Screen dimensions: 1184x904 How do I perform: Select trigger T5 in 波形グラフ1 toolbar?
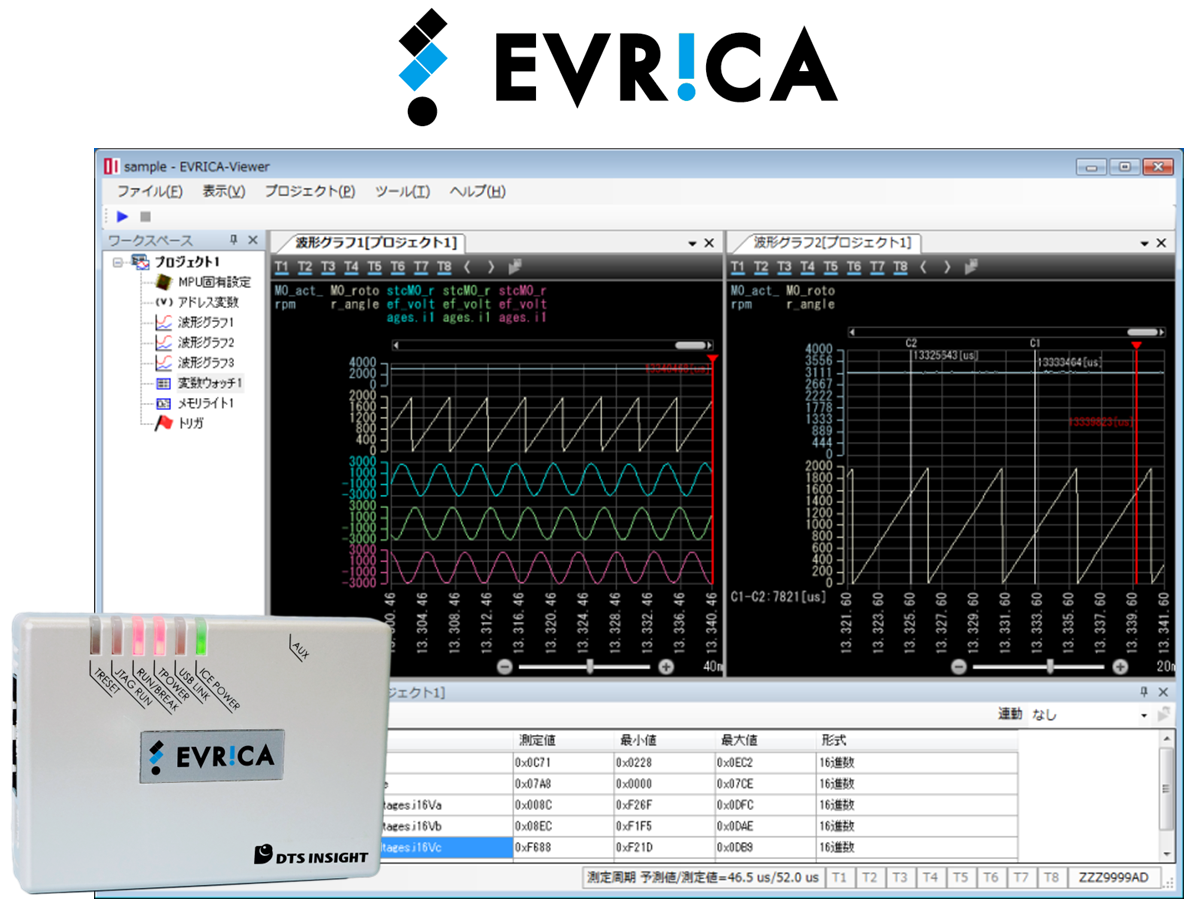375,267
